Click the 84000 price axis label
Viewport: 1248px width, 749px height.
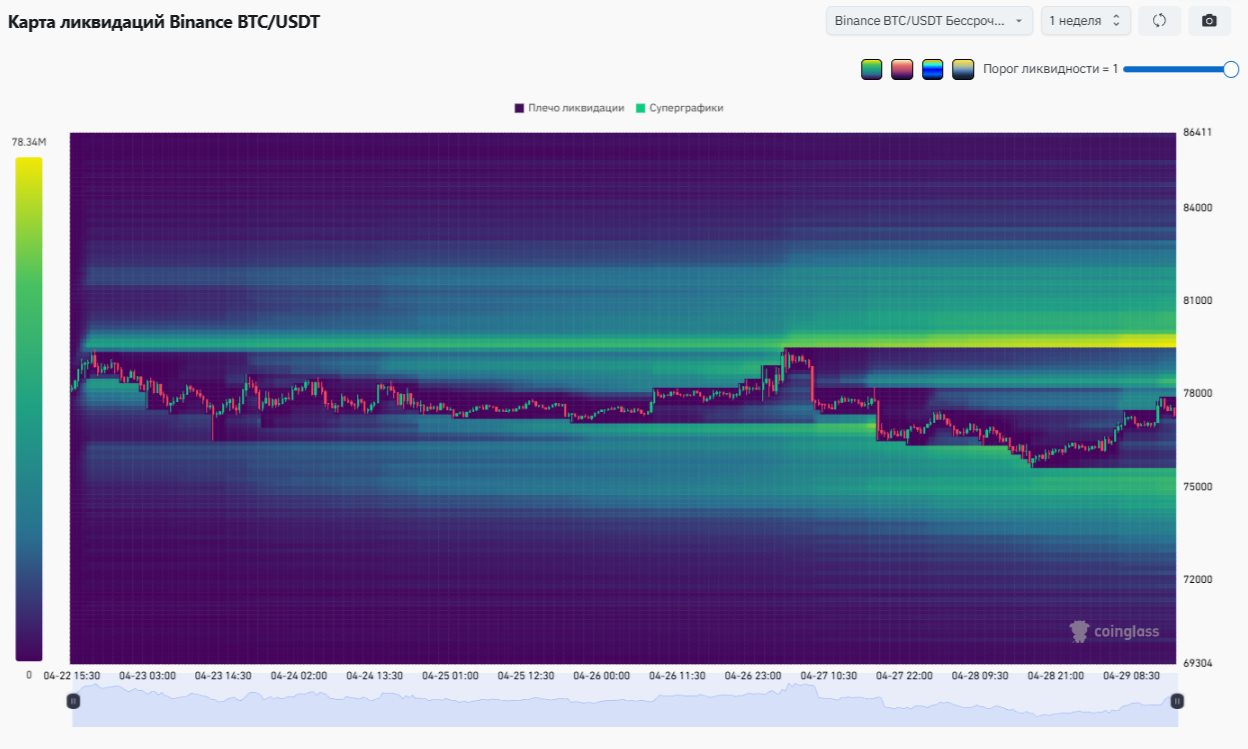click(x=1197, y=208)
